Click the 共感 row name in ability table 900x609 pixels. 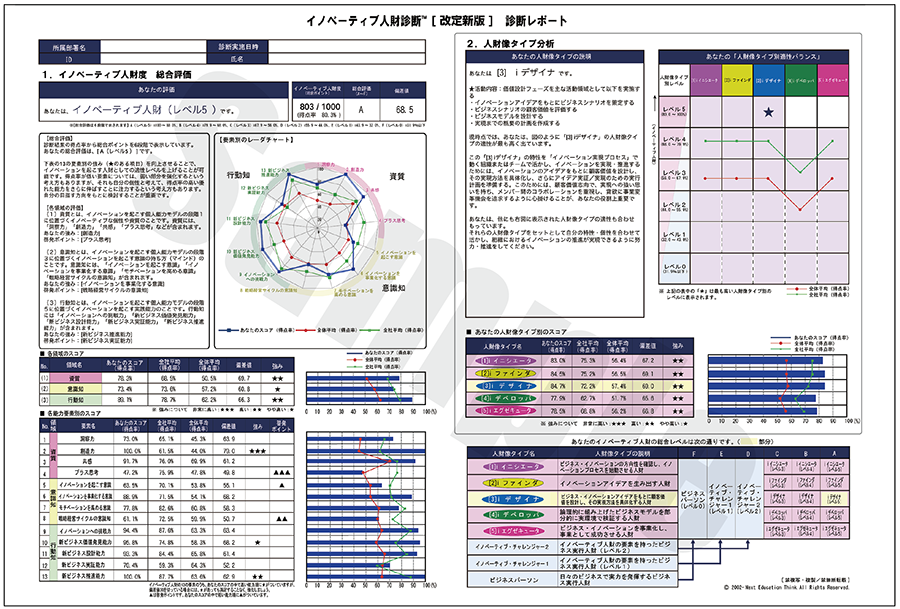[x=87, y=461]
